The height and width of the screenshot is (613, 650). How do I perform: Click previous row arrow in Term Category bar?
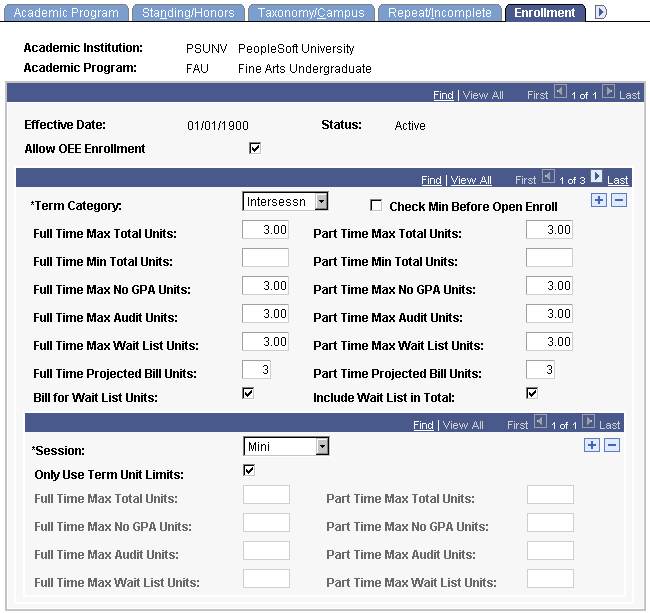pyautogui.click(x=548, y=177)
